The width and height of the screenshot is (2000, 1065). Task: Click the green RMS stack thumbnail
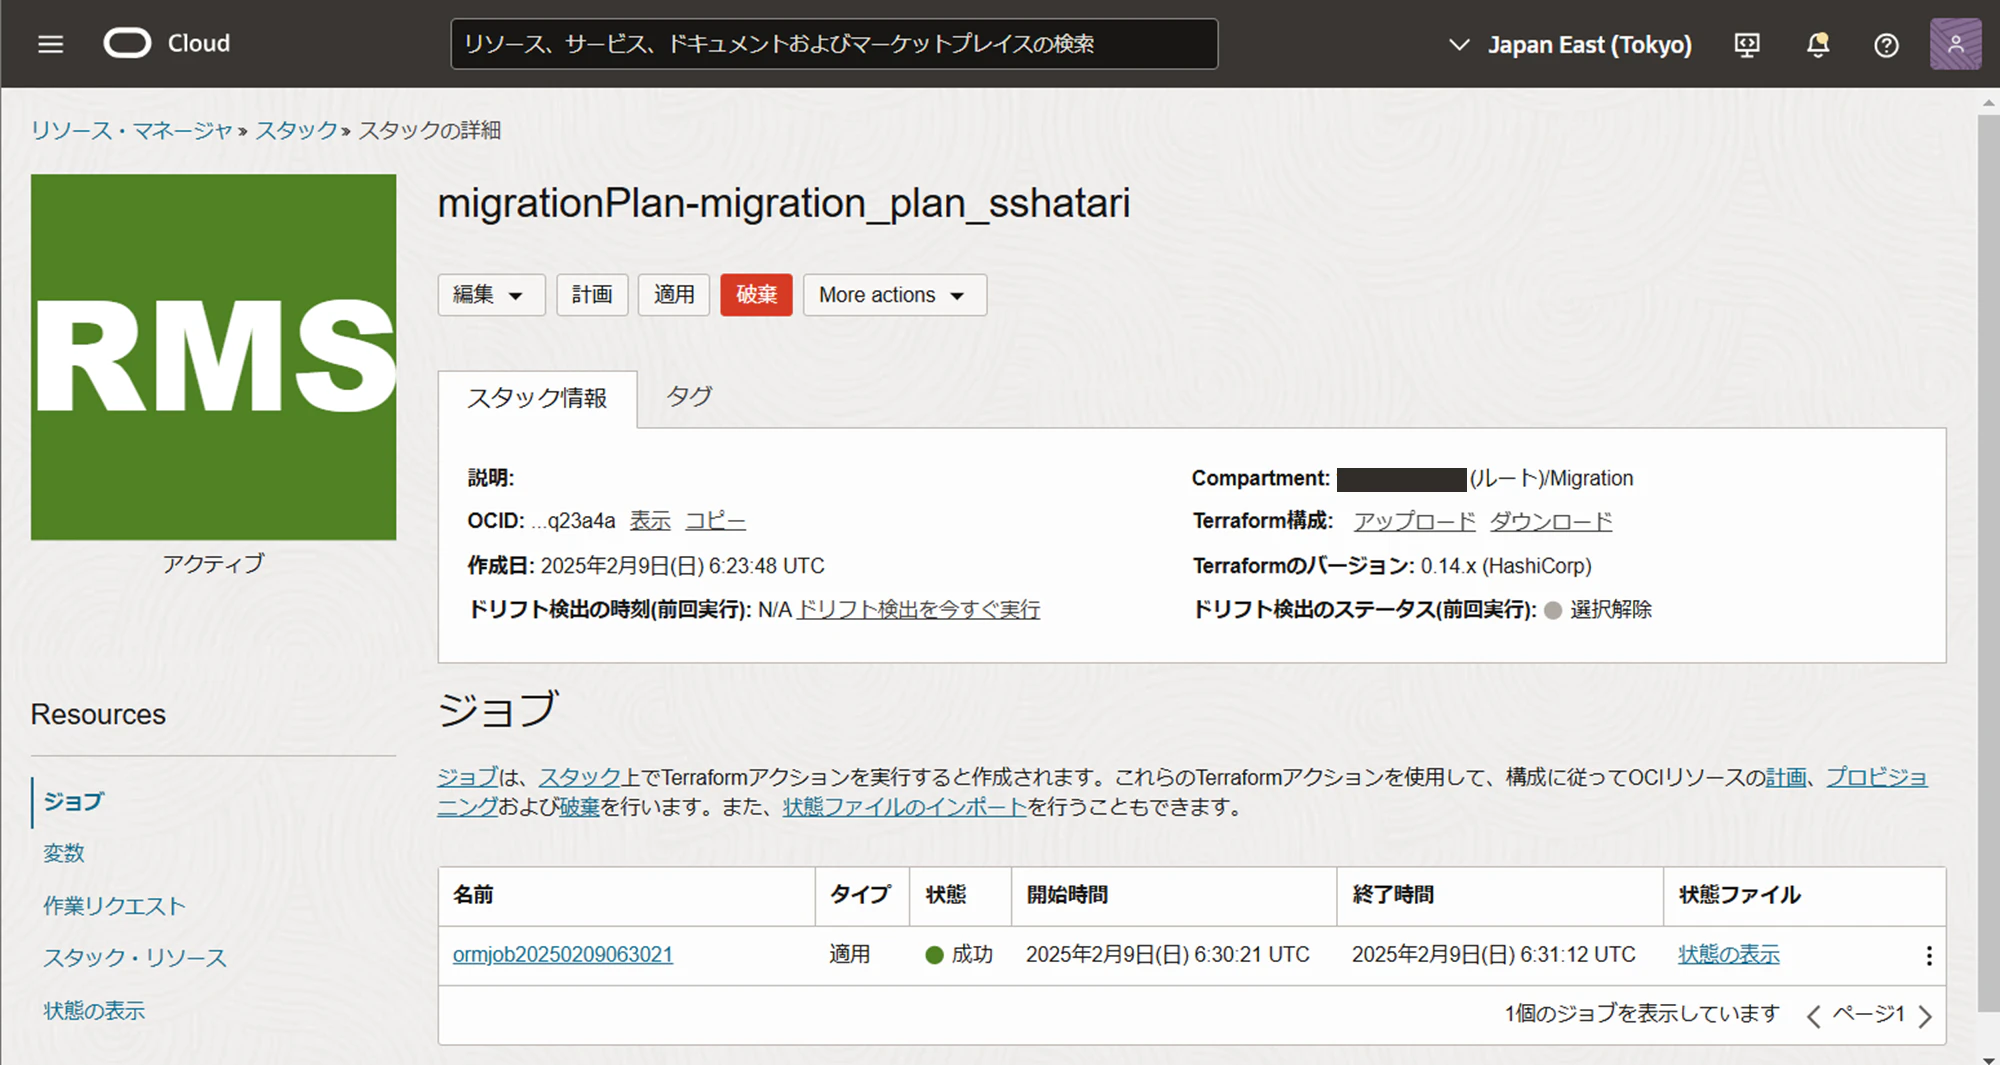(214, 357)
